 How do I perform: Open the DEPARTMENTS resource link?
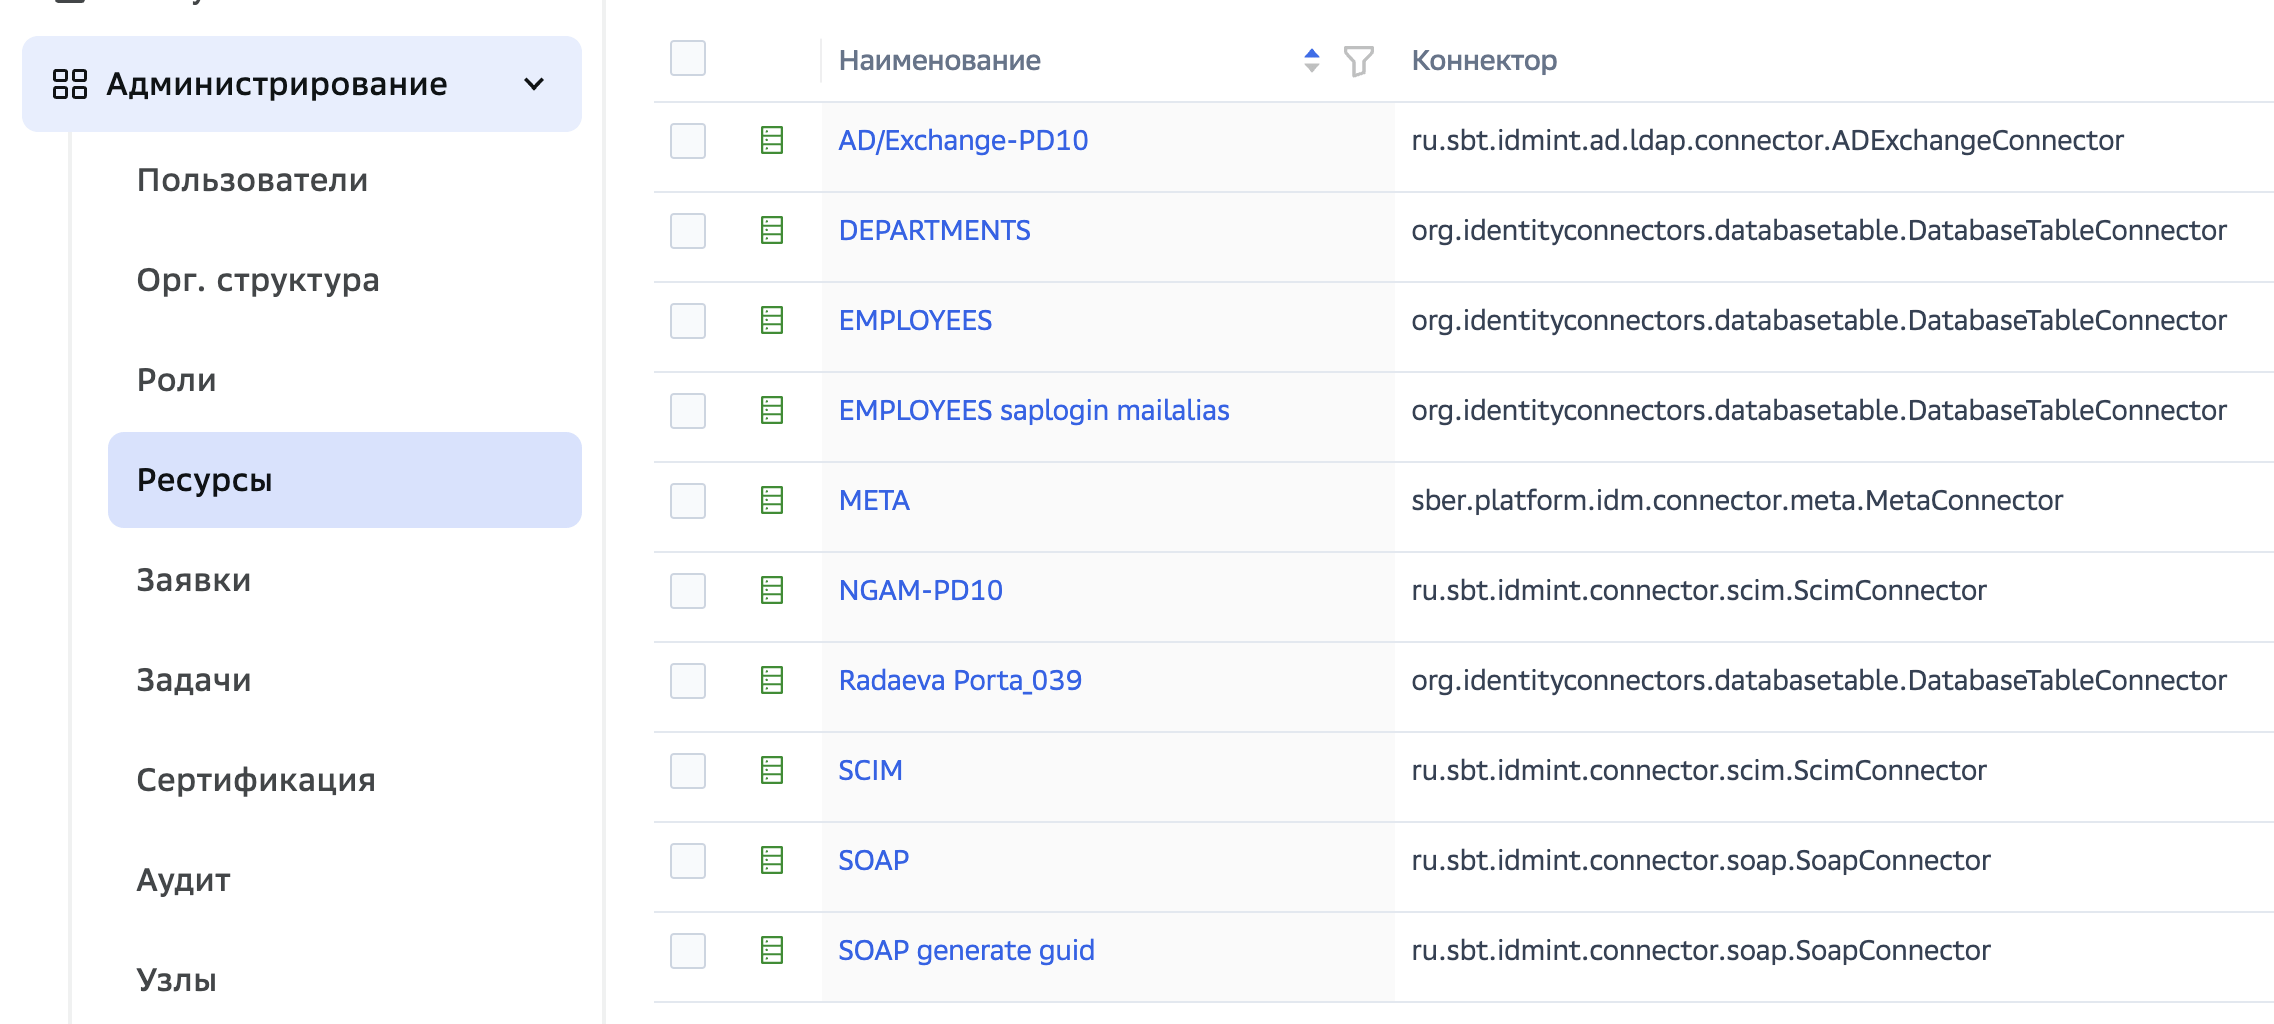934,230
